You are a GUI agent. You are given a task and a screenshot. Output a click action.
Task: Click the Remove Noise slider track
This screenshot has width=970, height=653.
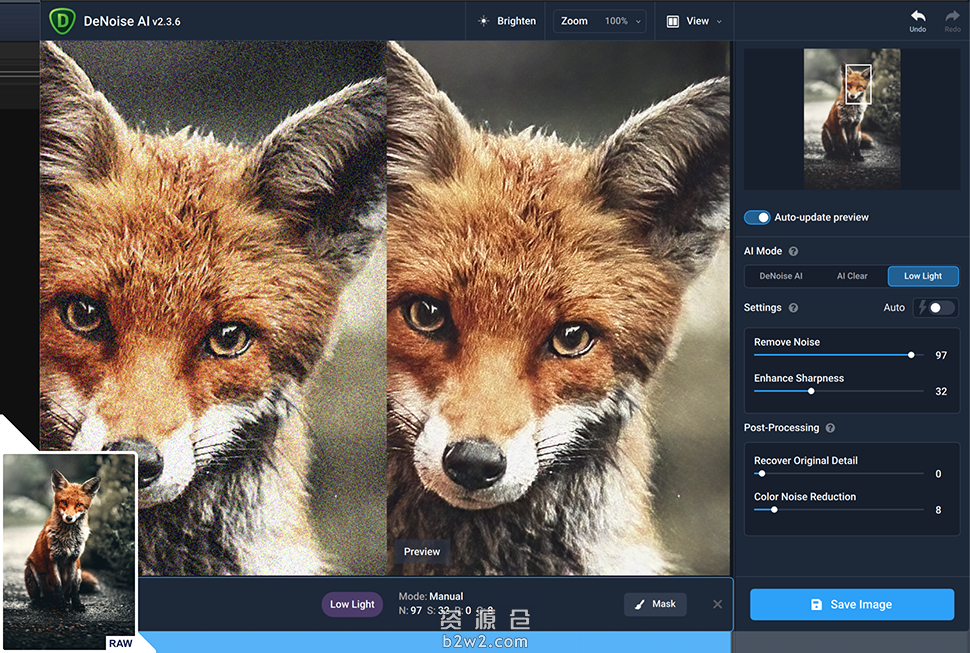click(x=838, y=355)
